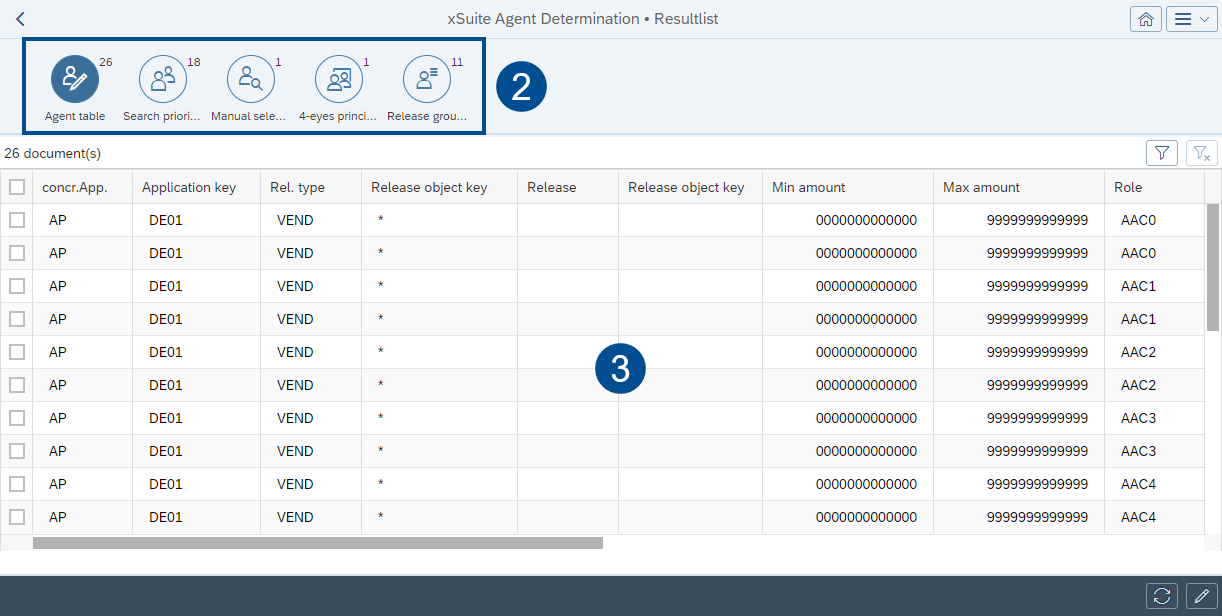Open the 4-eyes principle icon
1222x616 pixels.
pyautogui.click(x=339, y=80)
